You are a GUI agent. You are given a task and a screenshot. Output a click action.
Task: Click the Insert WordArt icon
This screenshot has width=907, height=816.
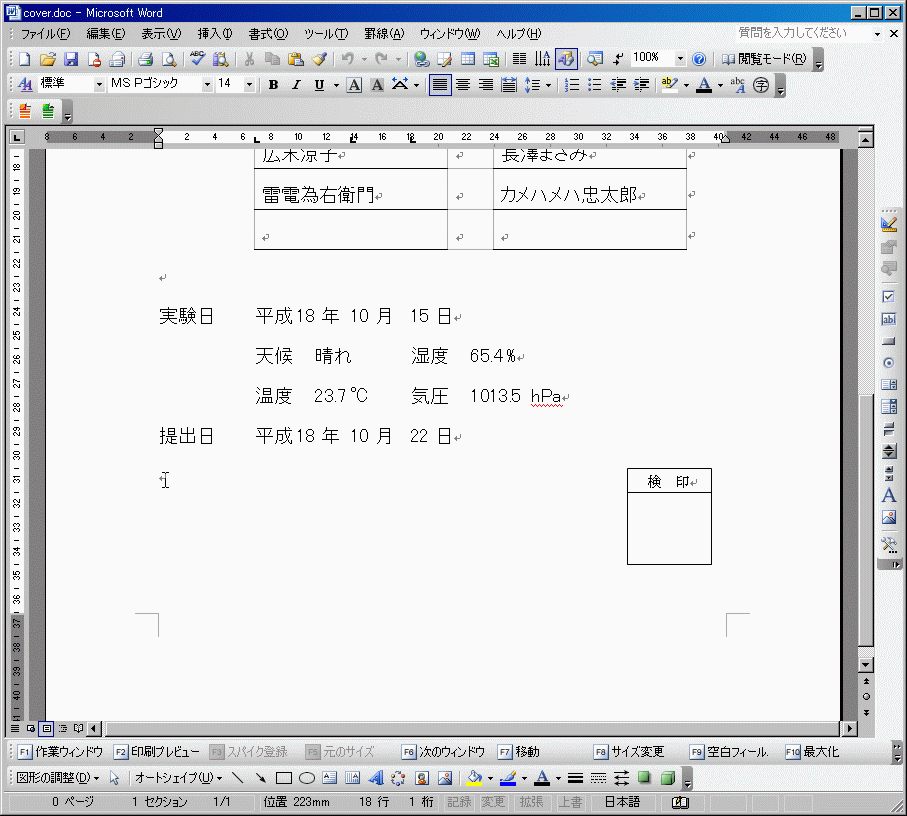376,778
